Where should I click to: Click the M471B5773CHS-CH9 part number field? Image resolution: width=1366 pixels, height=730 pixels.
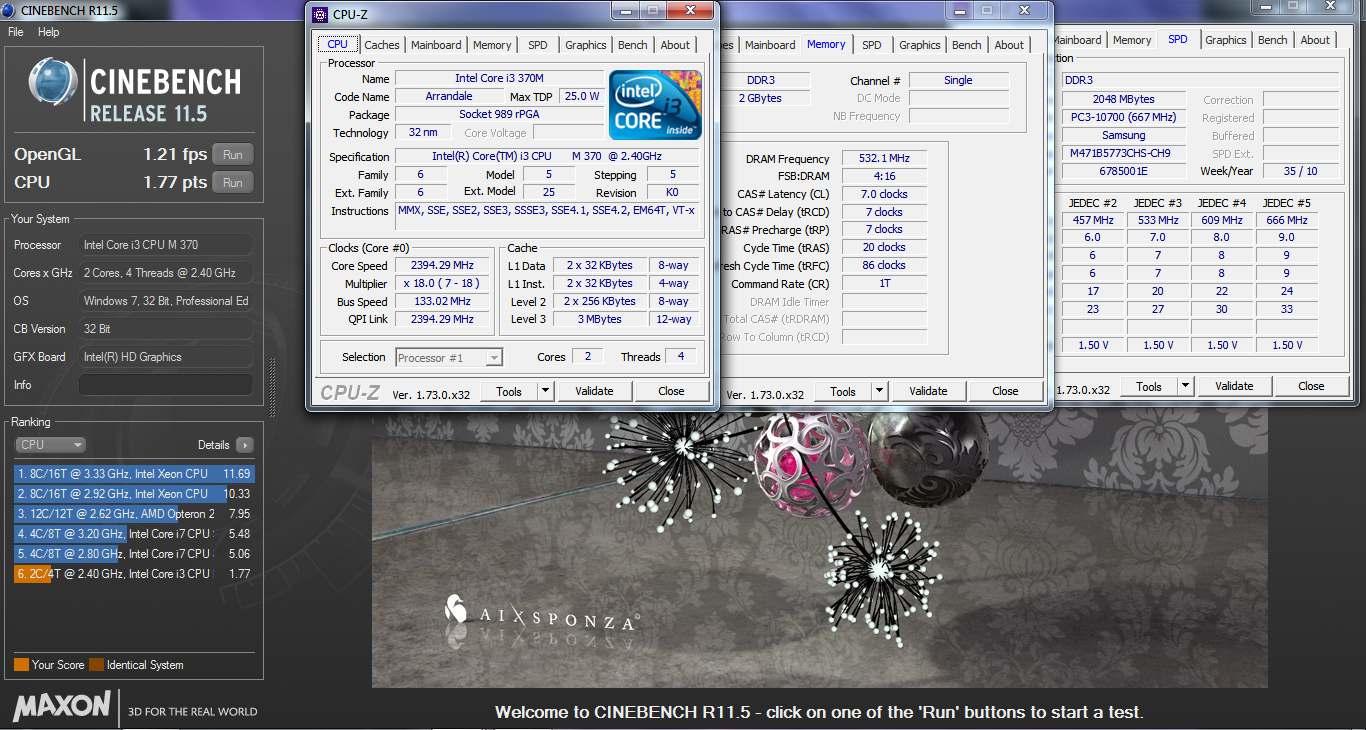(1124, 153)
